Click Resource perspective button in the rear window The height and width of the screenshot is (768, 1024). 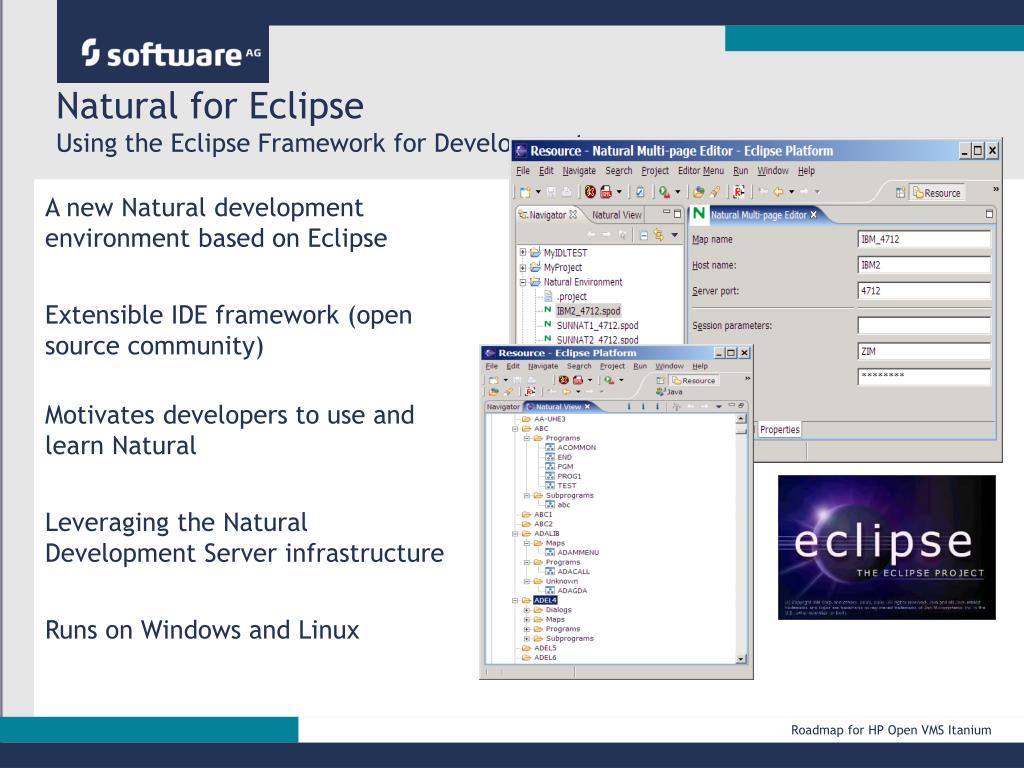[936, 193]
